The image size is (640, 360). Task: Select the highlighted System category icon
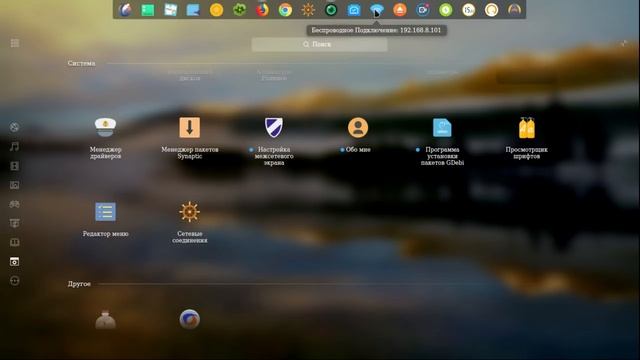pyautogui.click(x=14, y=262)
